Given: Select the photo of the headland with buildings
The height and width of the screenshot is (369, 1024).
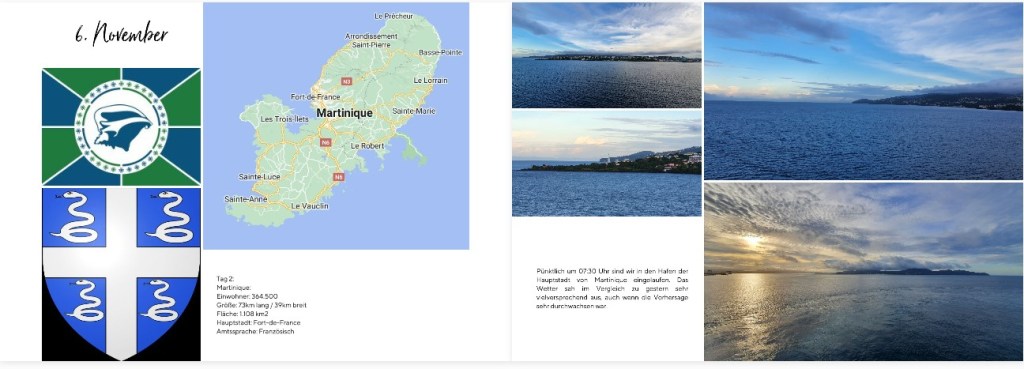Looking at the screenshot, I should pos(607,163).
